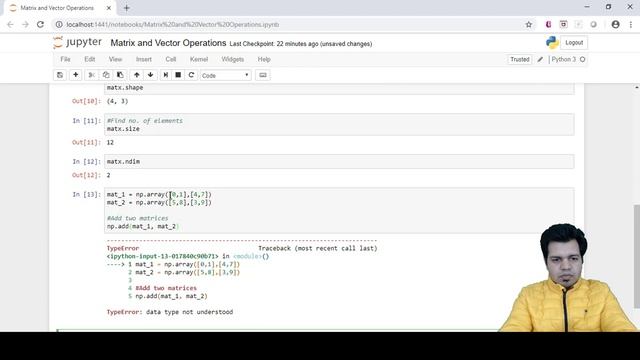Click the Logout button
The image size is (640, 360).
click(574, 42)
